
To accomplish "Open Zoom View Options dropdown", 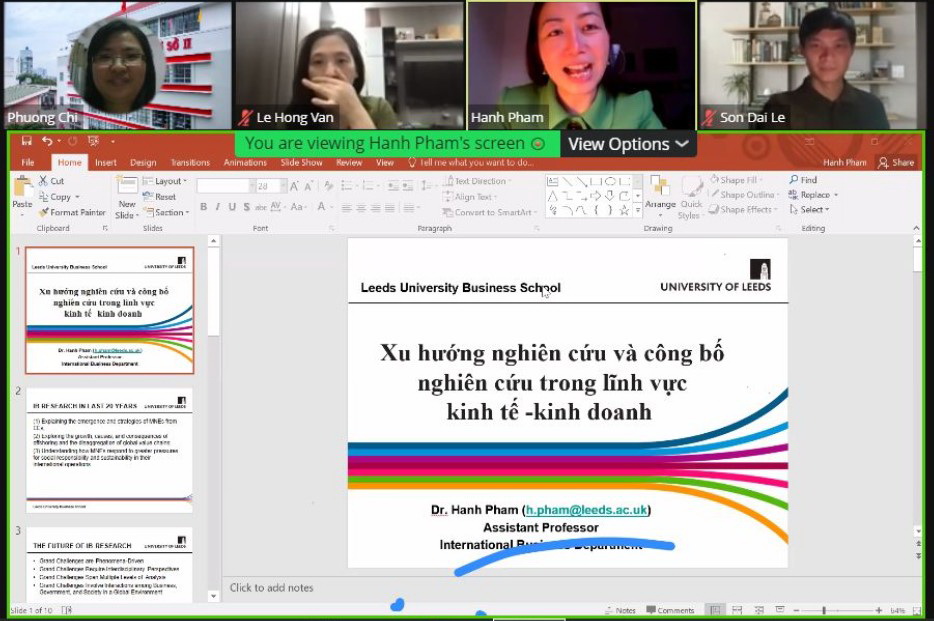I will tap(628, 144).
